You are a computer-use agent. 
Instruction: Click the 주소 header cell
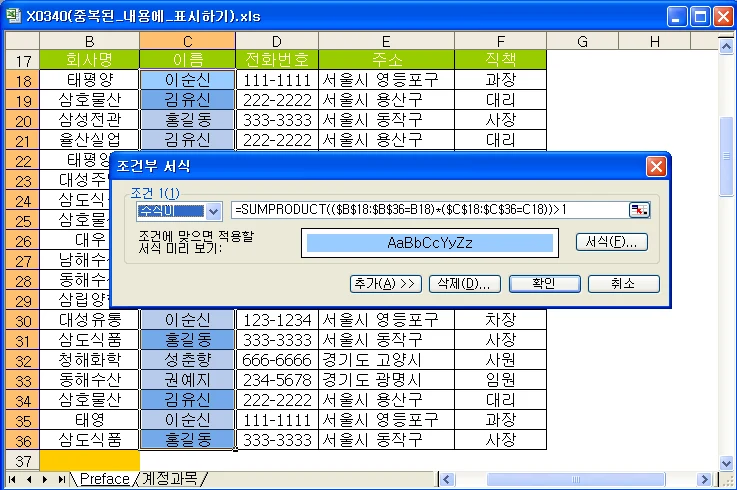[x=386, y=60]
